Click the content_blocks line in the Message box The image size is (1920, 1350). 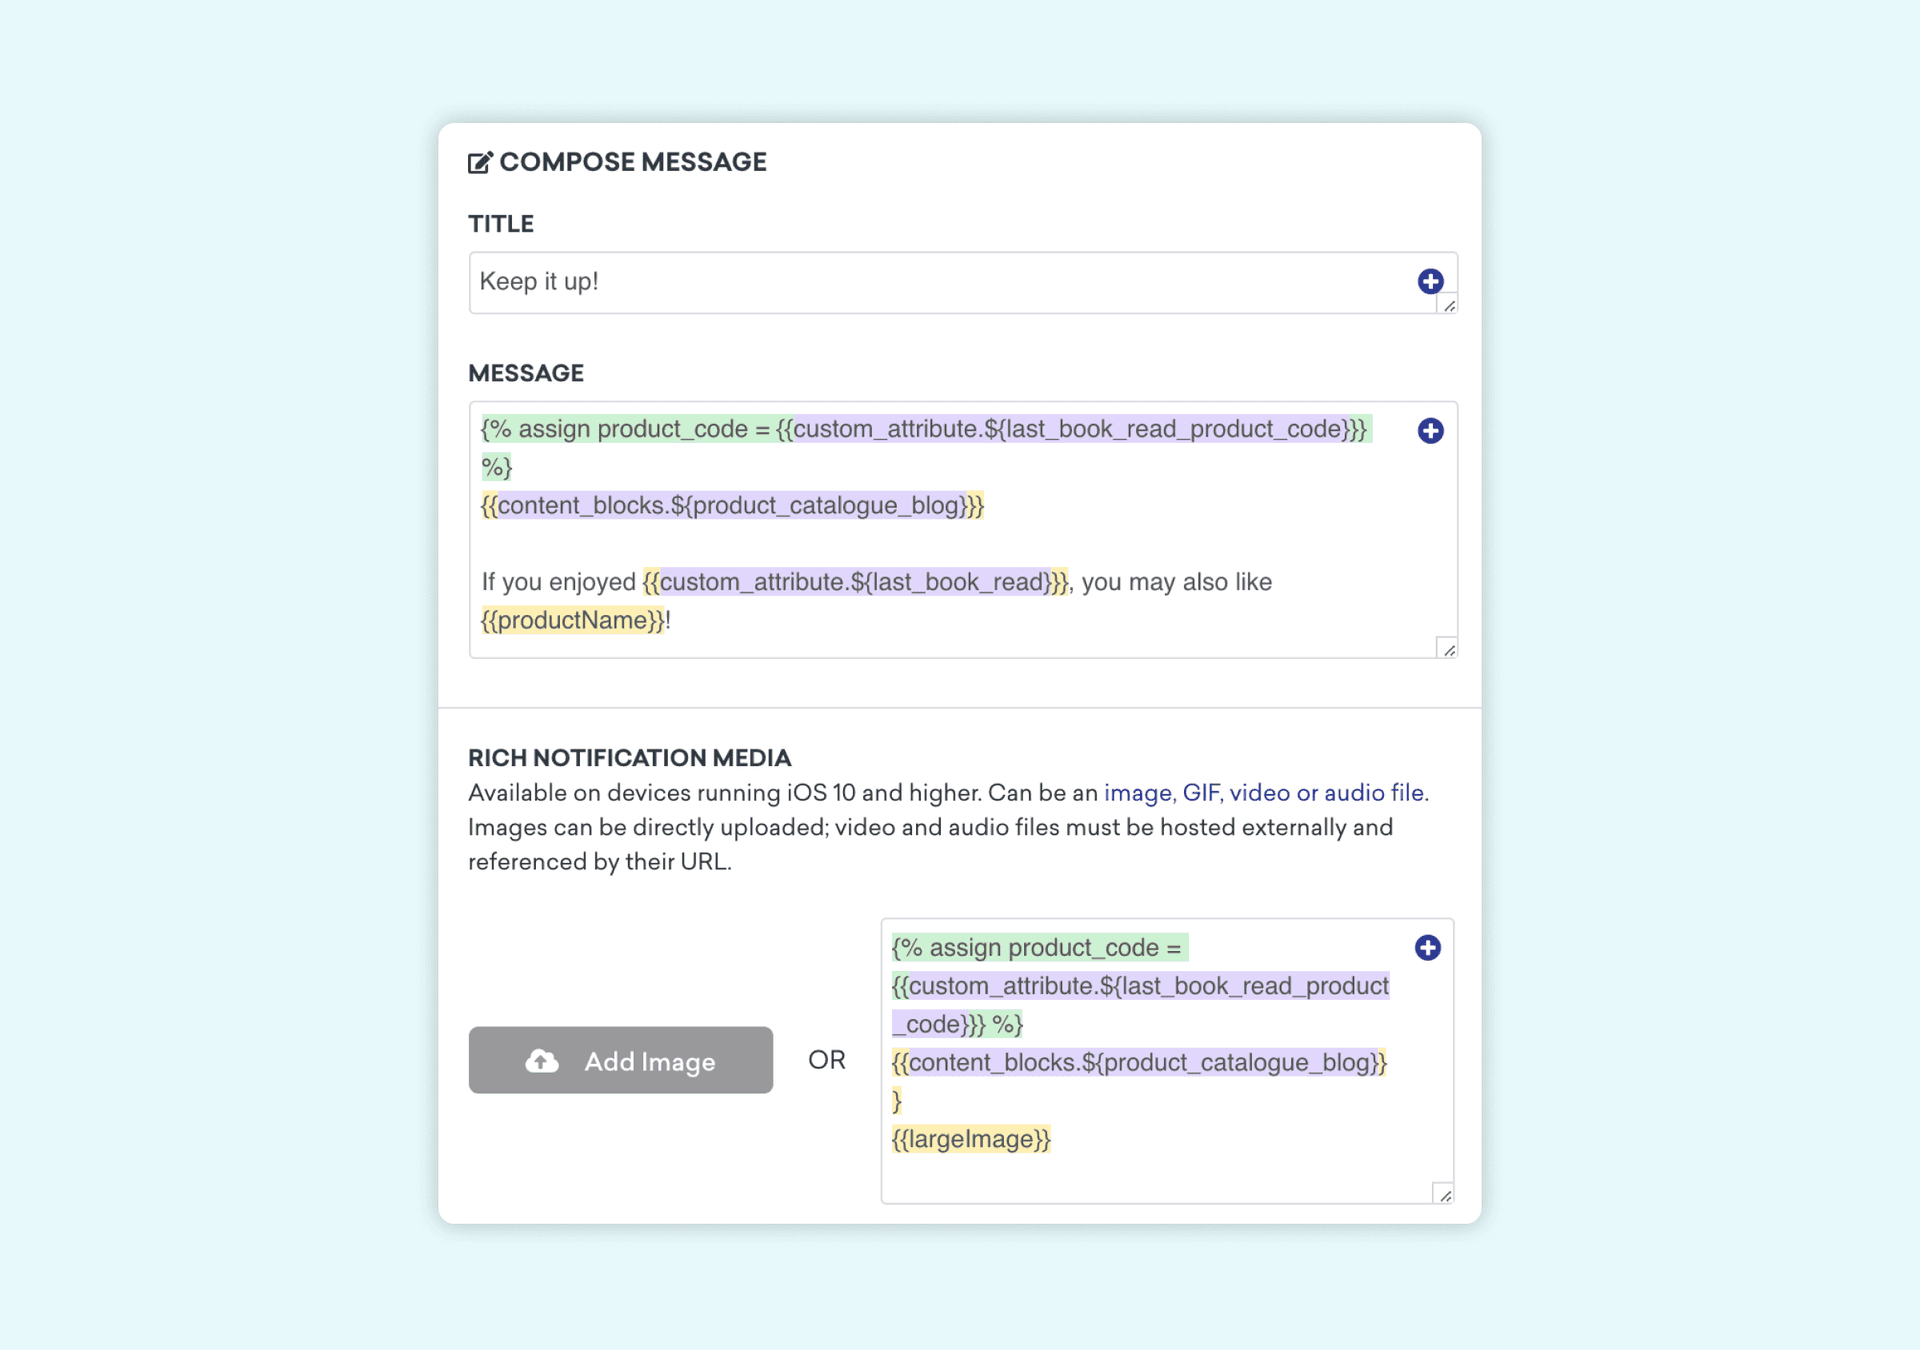pyautogui.click(x=732, y=506)
